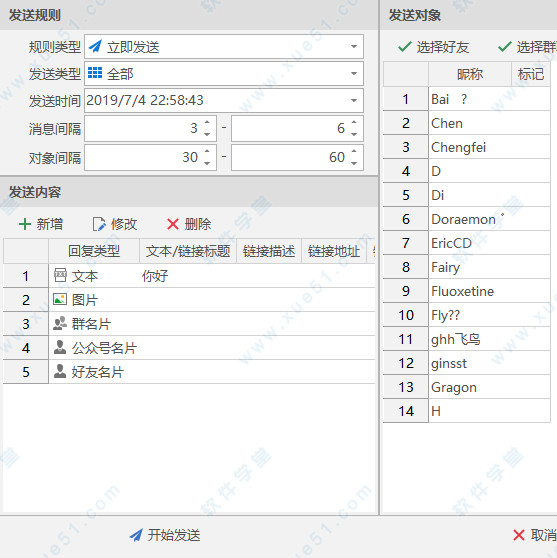Select the 文本 text type icon in row 1
Image resolution: width=557 pixels, height=558 pixels.
60,275
